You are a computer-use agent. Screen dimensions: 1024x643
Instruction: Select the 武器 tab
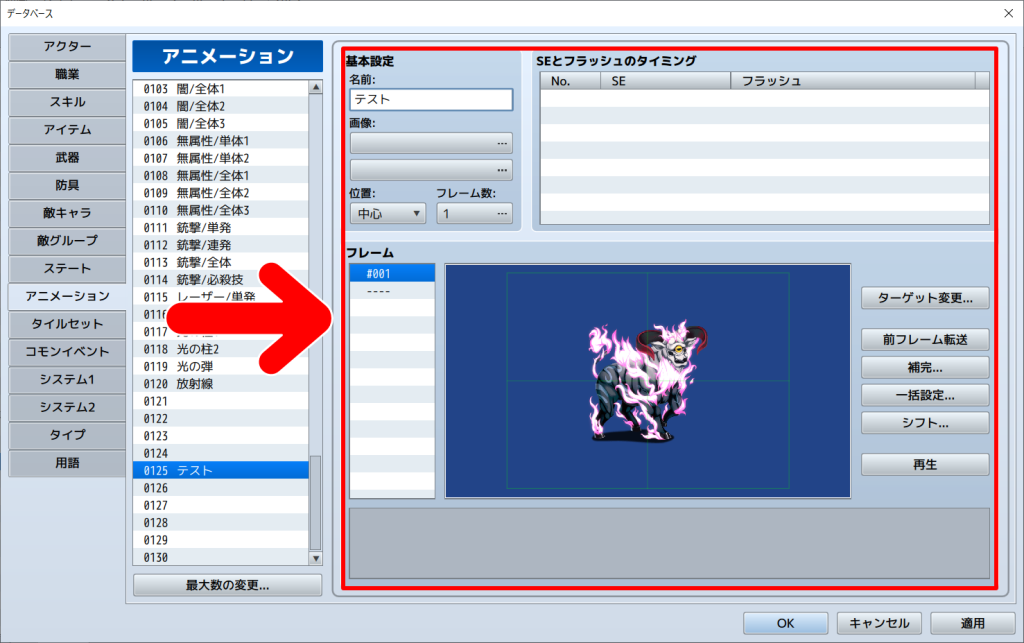coord(67,157)
